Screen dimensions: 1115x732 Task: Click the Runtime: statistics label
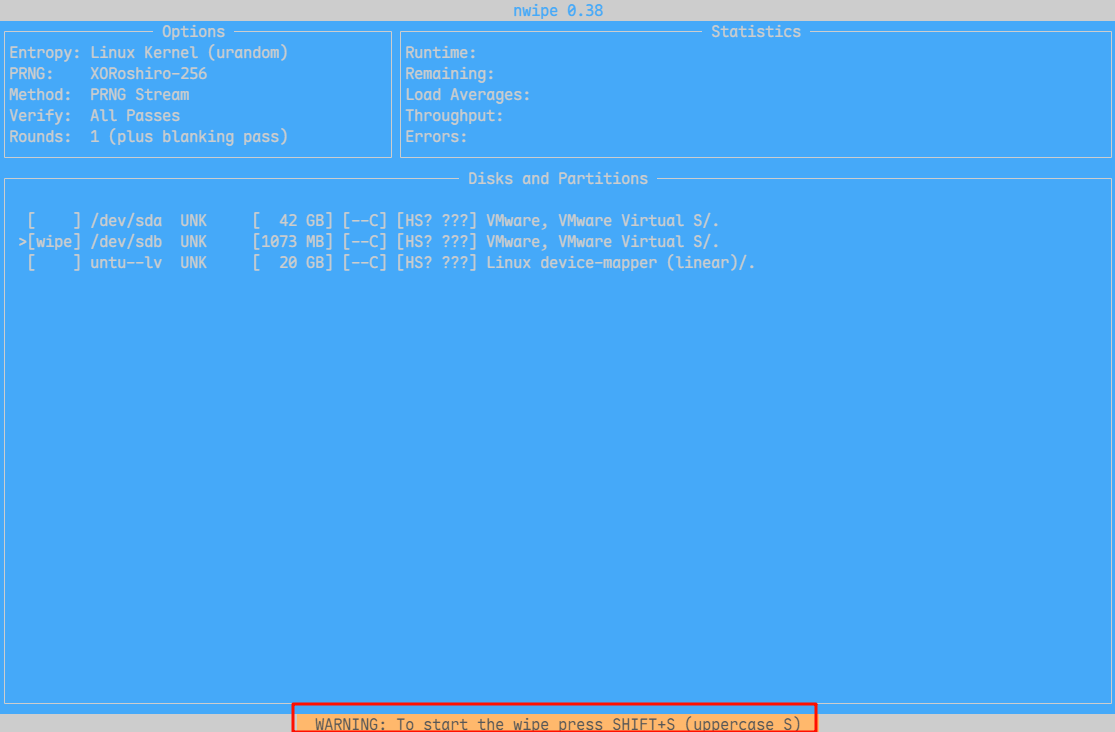tap(441, 53)
